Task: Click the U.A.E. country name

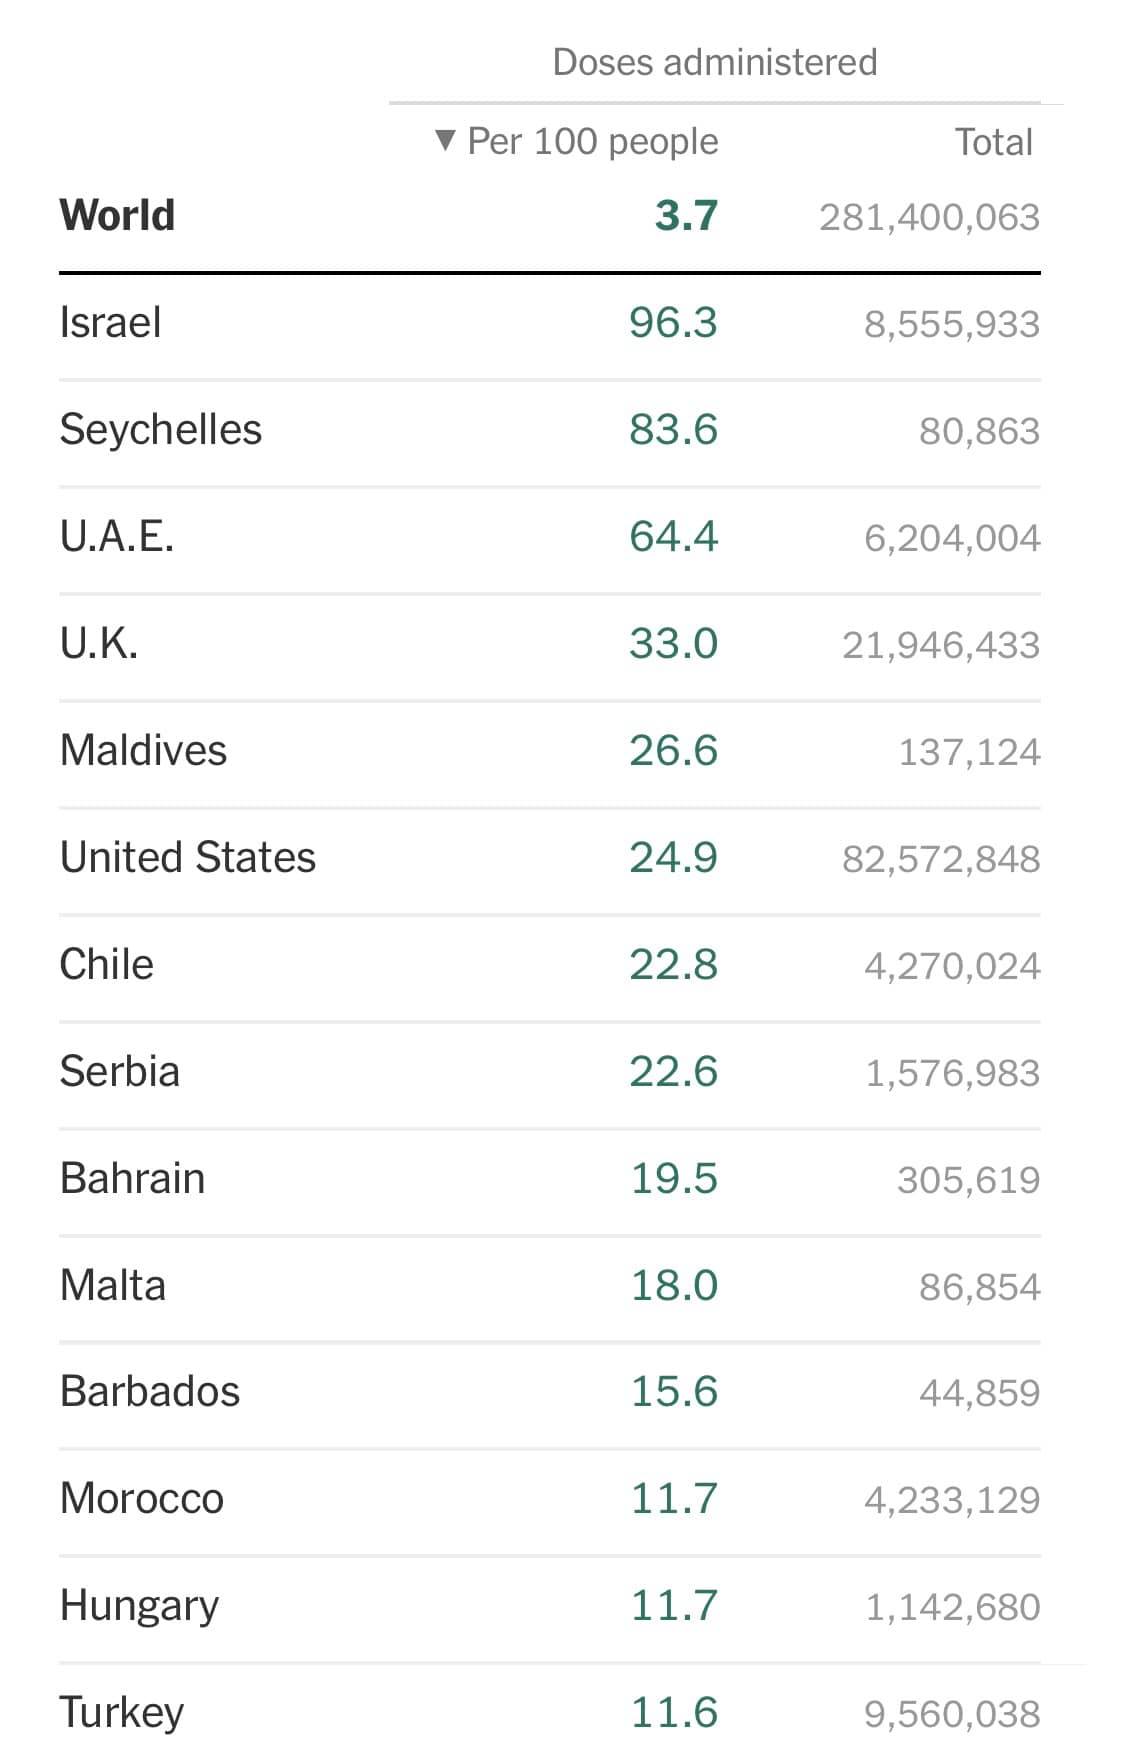Action: 117,537
